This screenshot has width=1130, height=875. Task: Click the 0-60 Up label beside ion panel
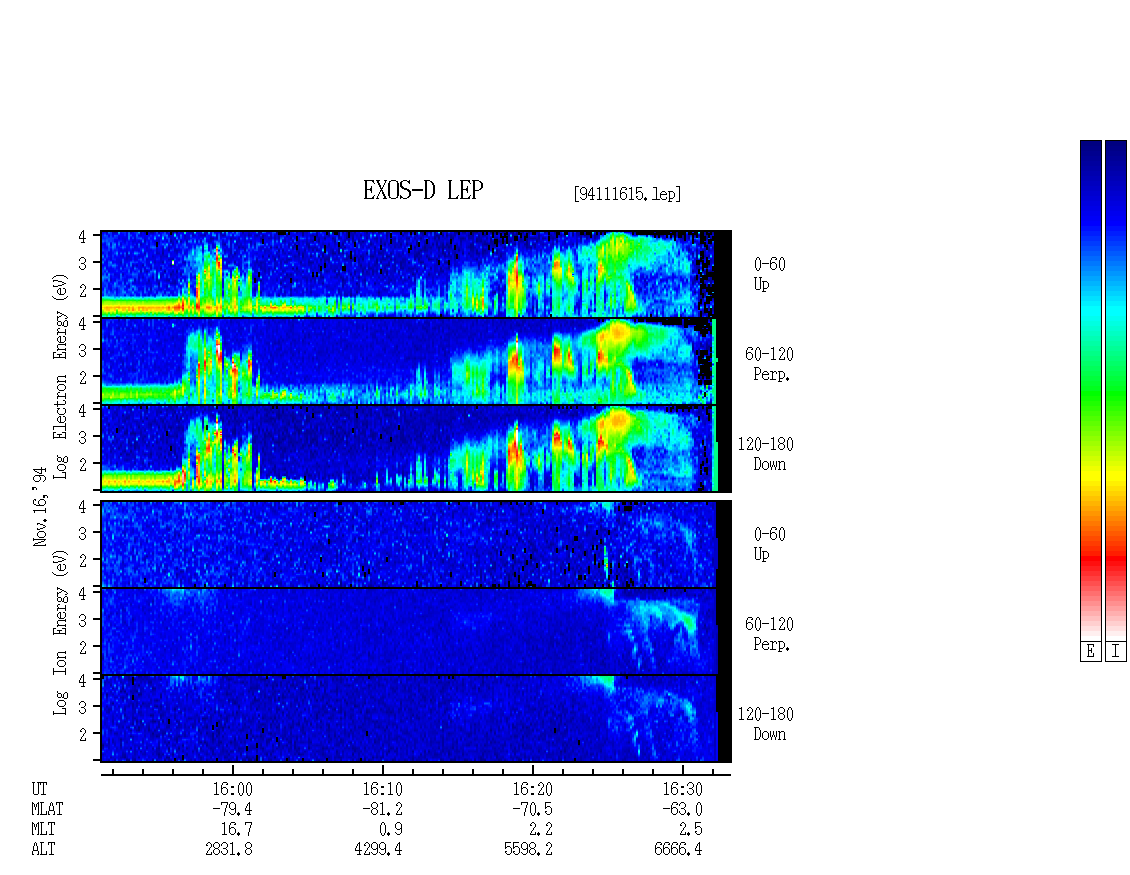[769, 545]
